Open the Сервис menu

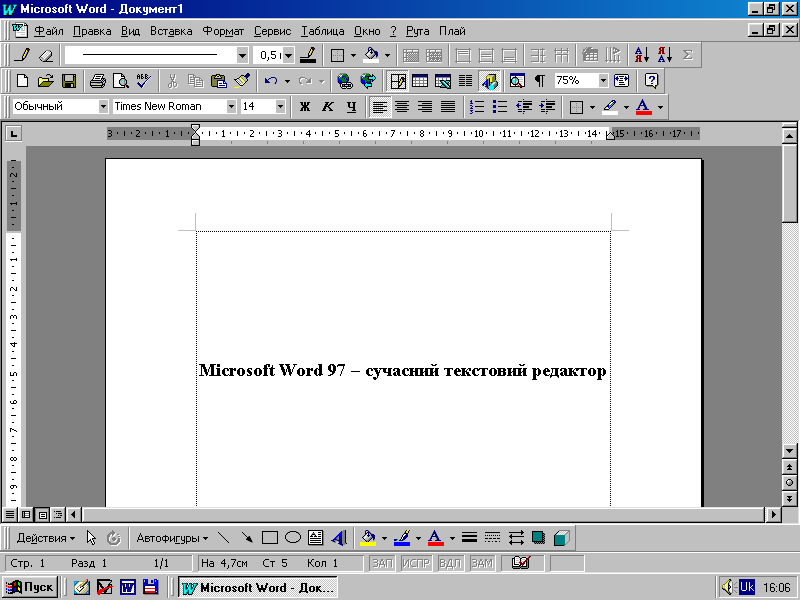tap(272, 31)
